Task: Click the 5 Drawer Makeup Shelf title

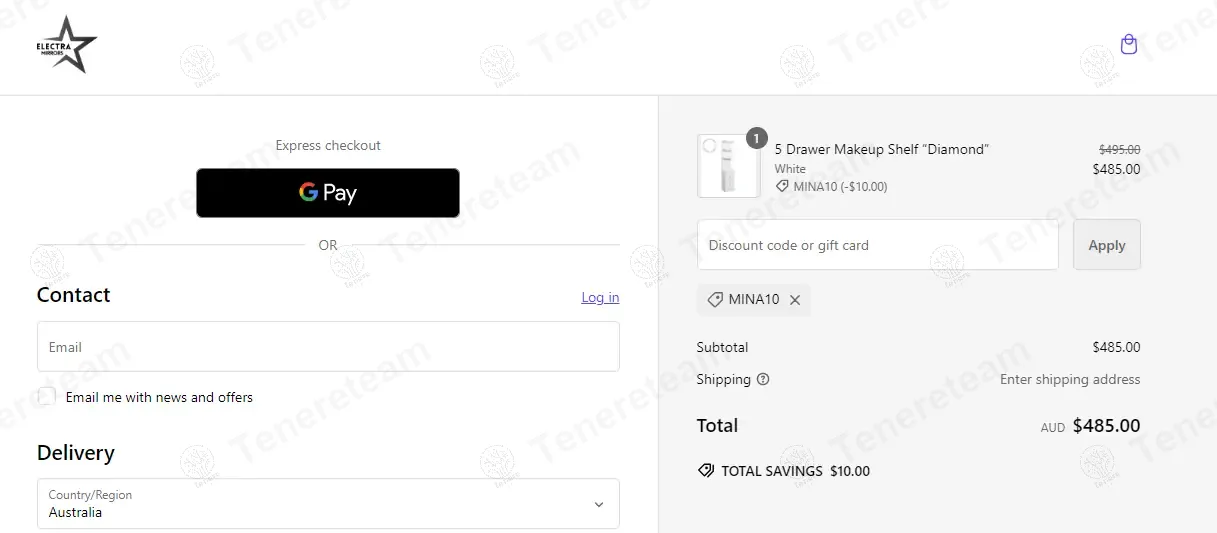Action: tap(881, 149)
